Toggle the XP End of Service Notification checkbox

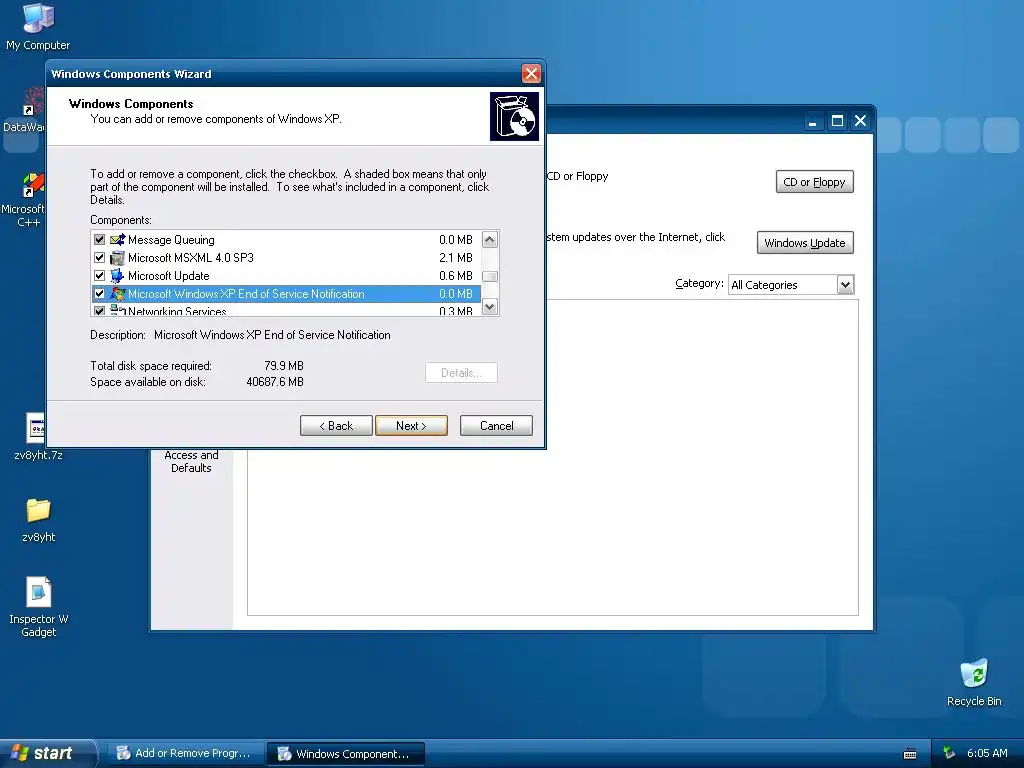pyautogui.click(x=99, y=294)
